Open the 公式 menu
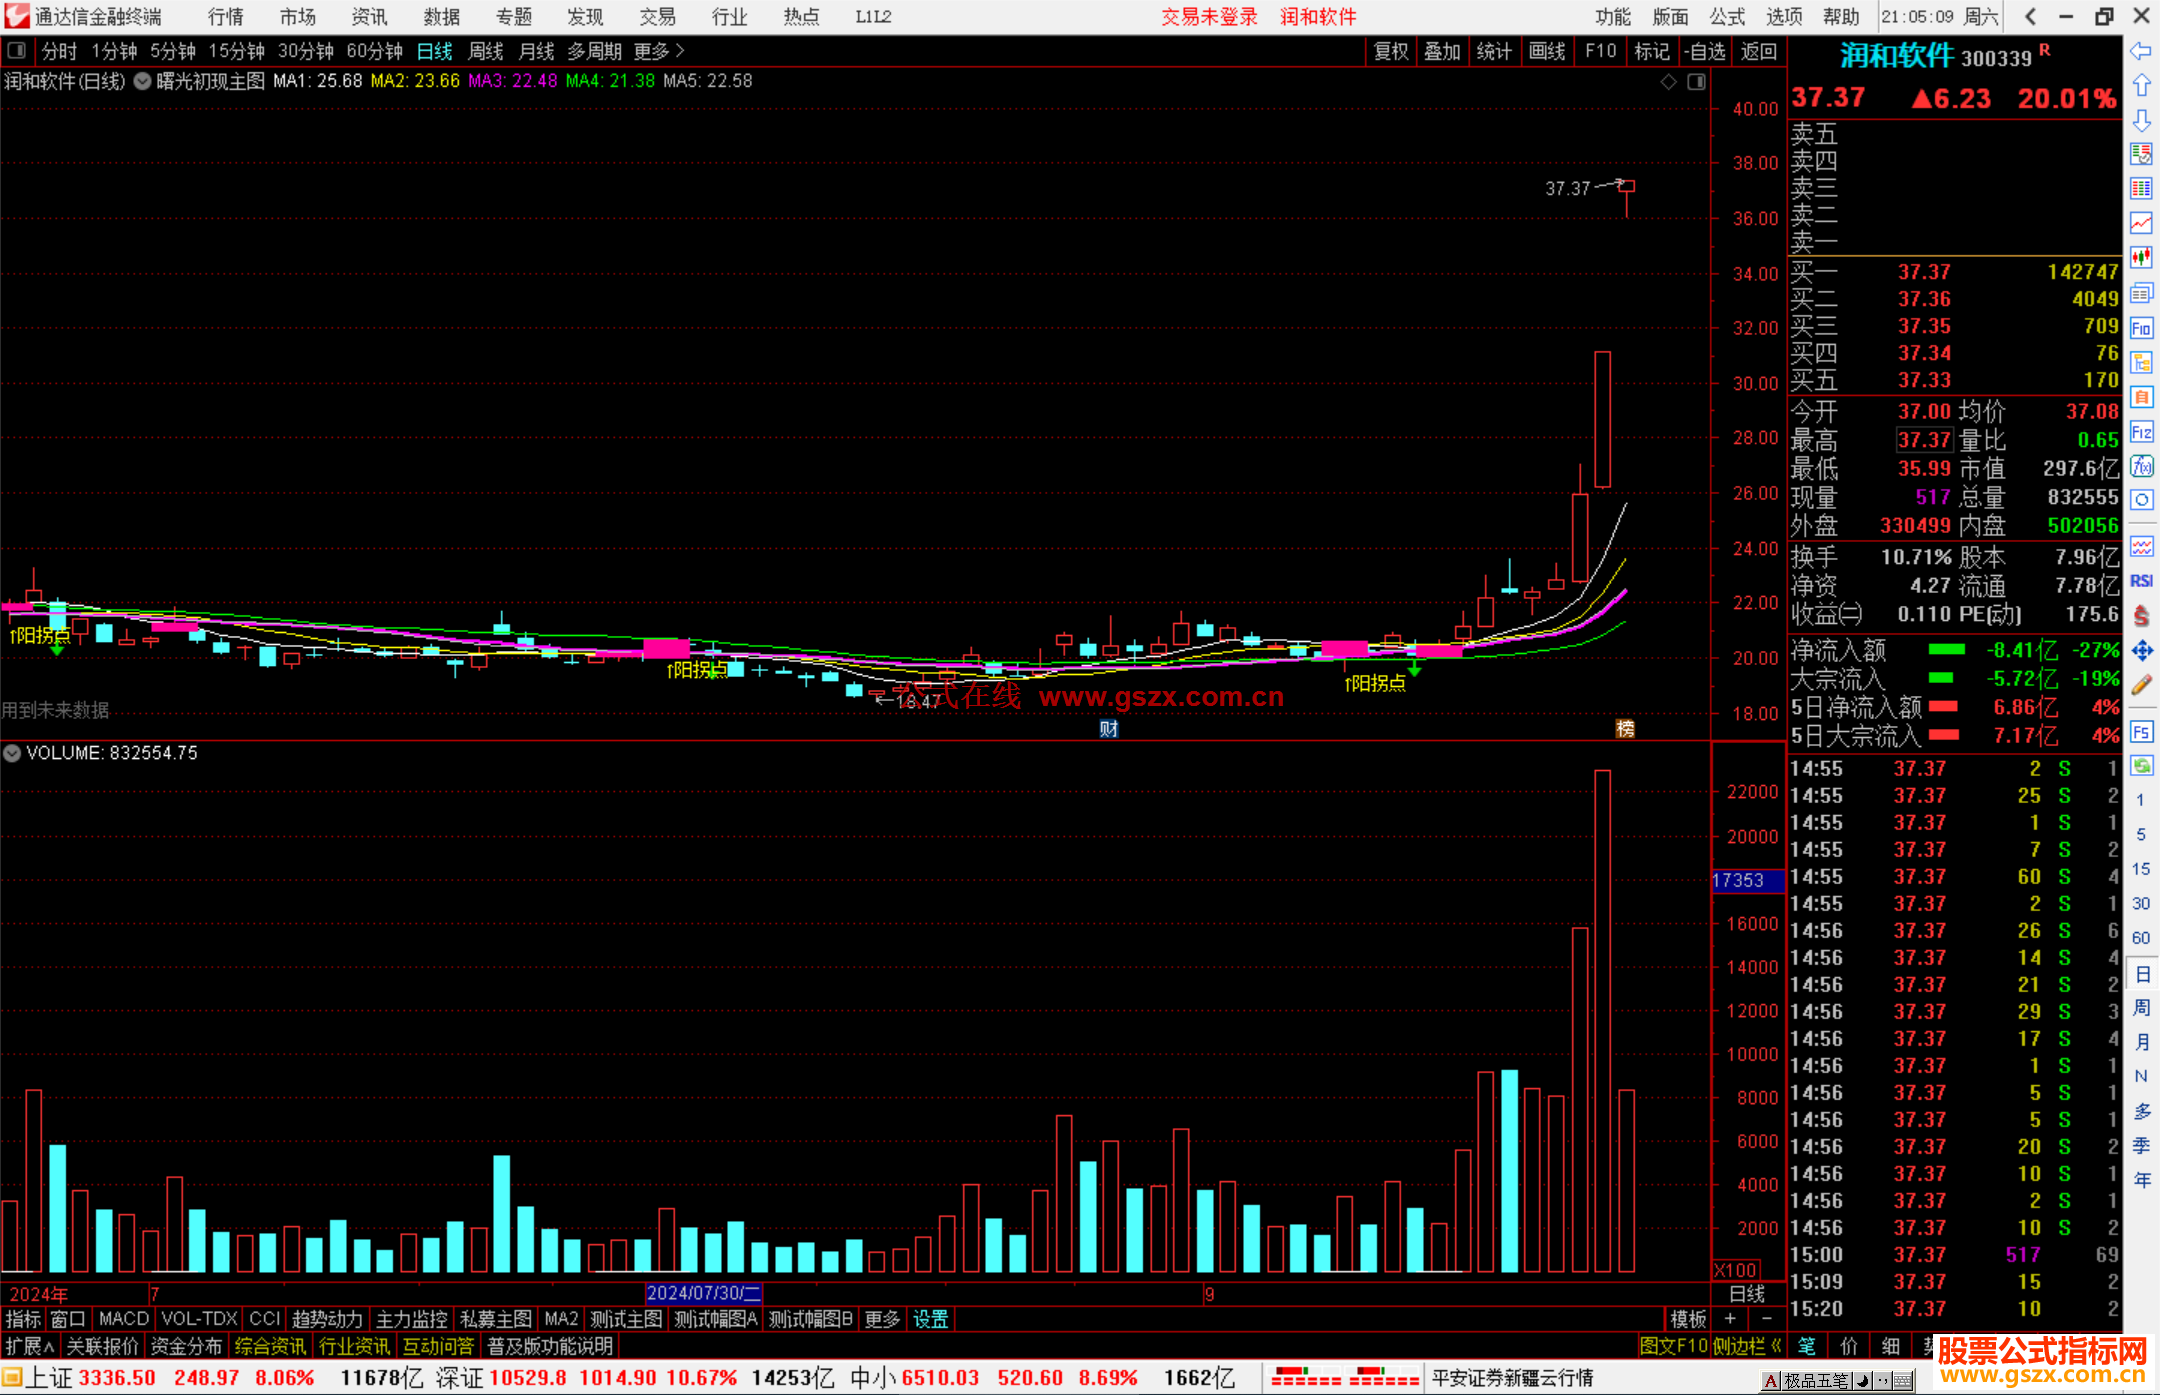 click(x=1727, y=17)
